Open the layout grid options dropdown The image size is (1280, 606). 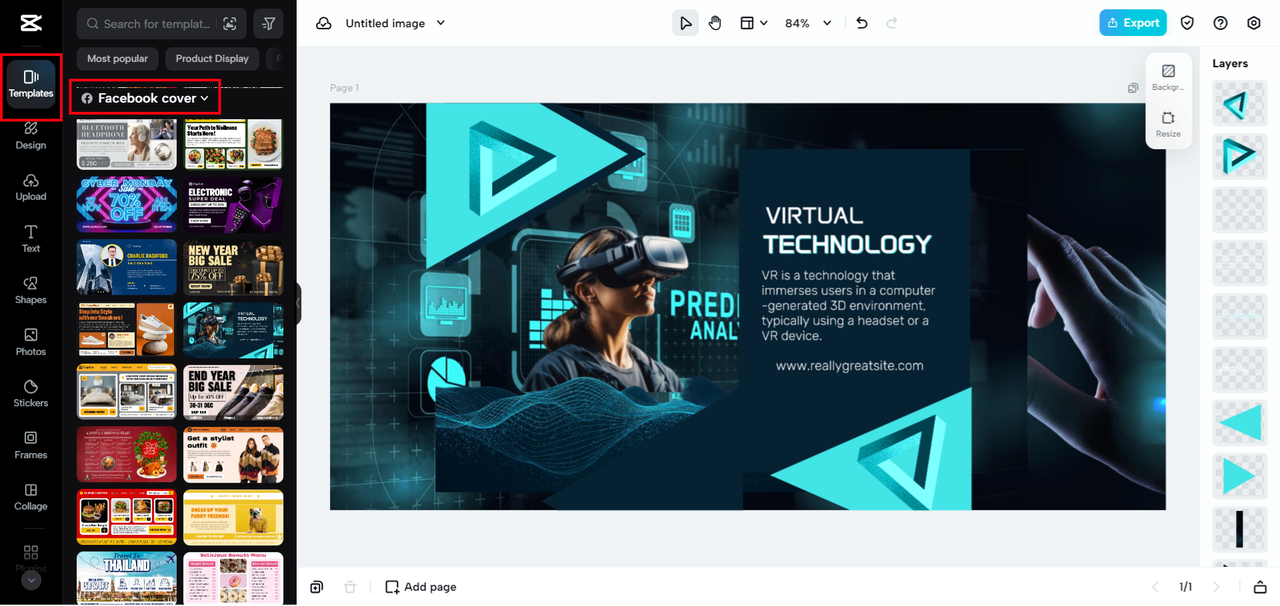click(x=753, y=23)
